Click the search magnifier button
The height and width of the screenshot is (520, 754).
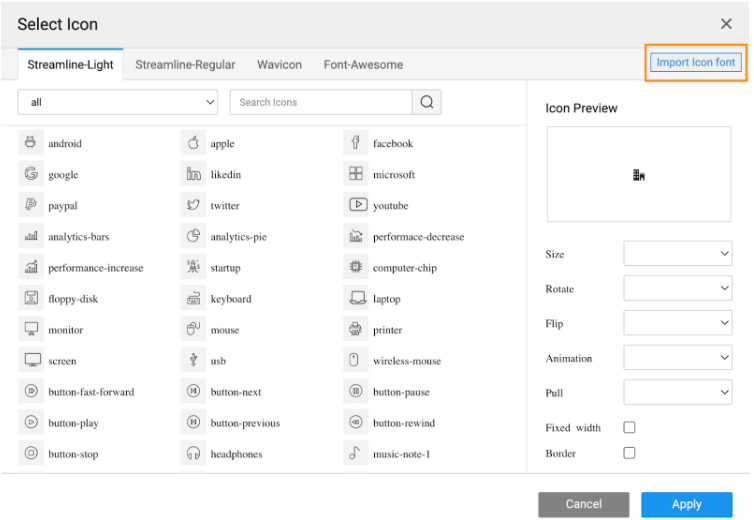pyautogui.click(x=427, y=102)
